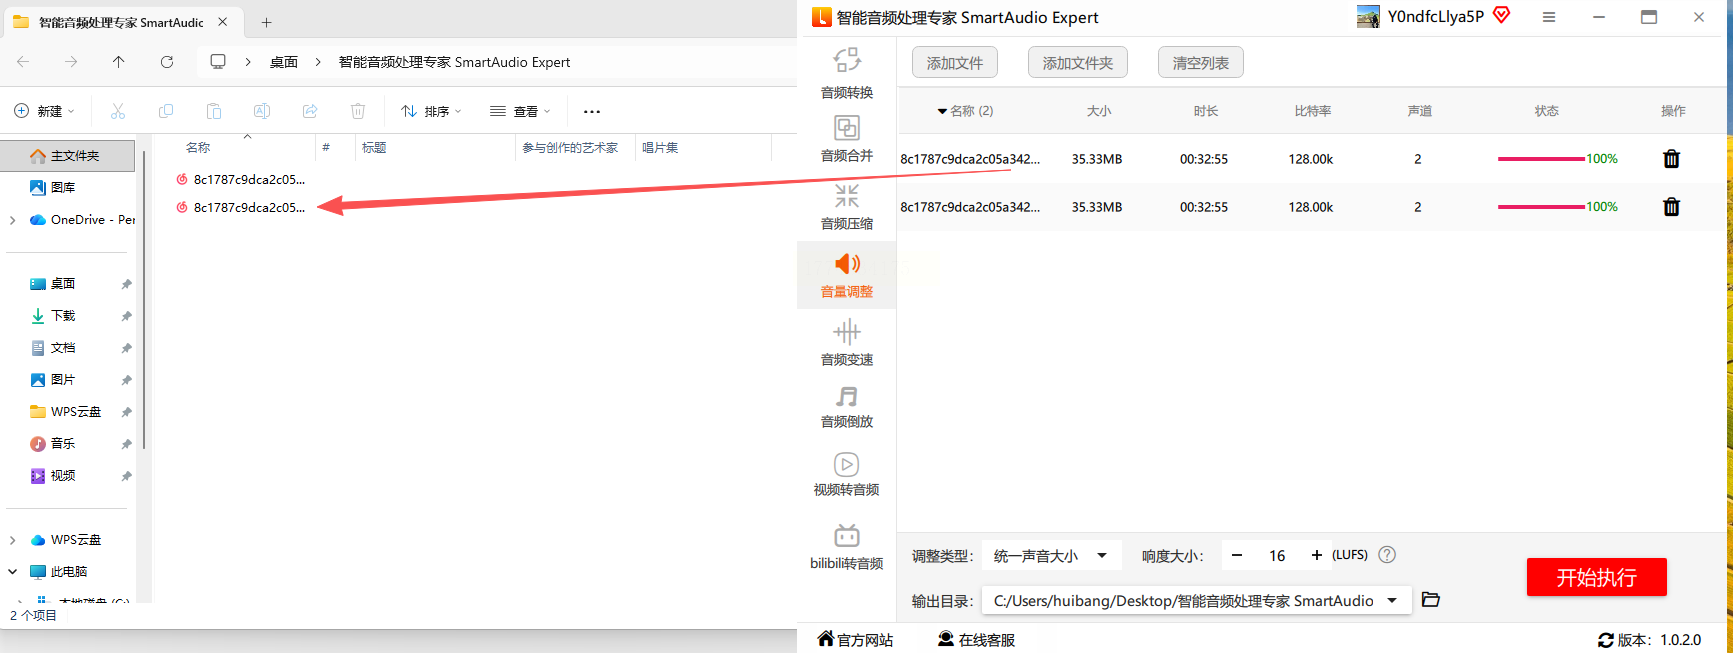The image size is (1733, 653).
Task: Click 清空列表 clear list button
Action: pyautogui.click(x=1201, y=63)
